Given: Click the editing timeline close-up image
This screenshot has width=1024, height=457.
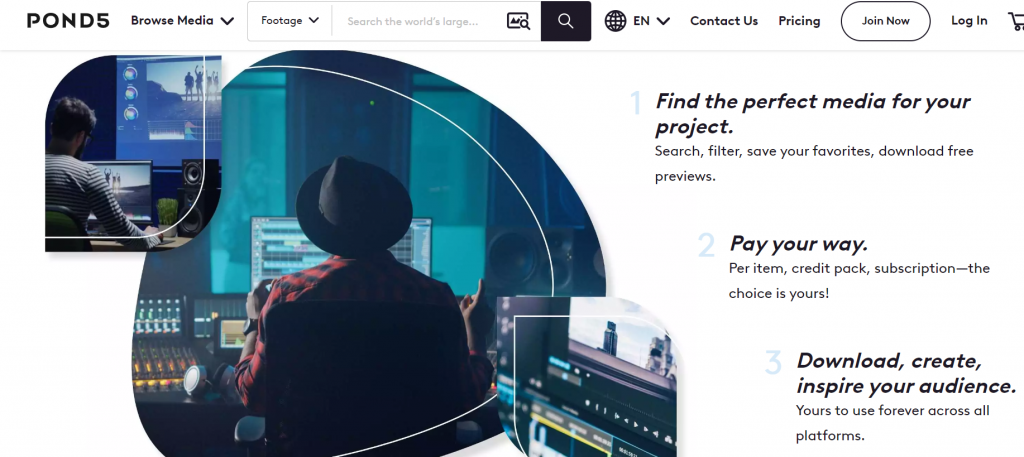Looking at the screenshot, I should (x=586, y=377).
